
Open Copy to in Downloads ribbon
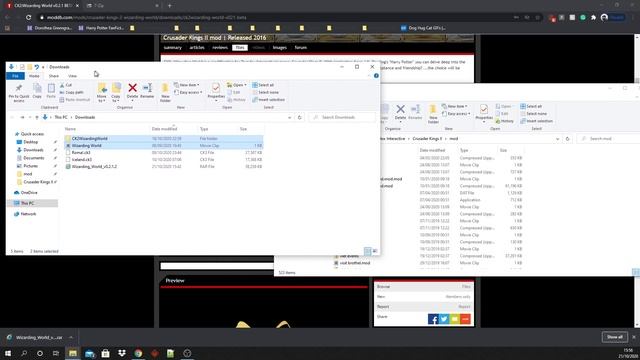tap(116, 93)
